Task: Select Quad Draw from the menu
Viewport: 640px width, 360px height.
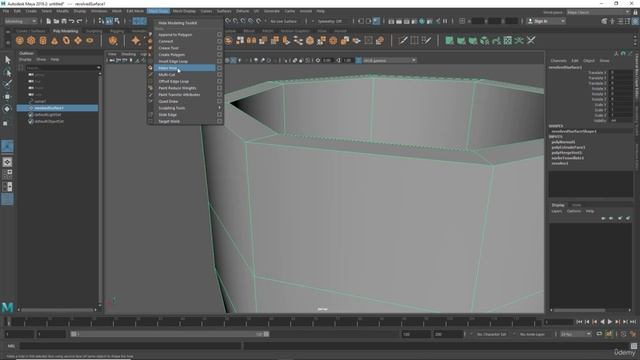Action: pos(168,101)
